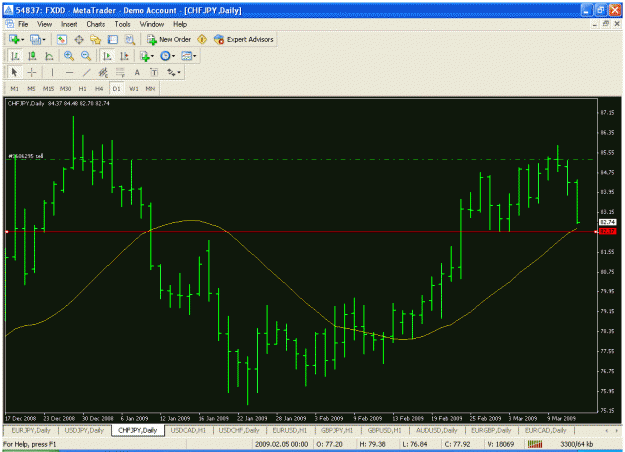The height and width of the screenshot is (452, 625).
Task: Switch to GBPJPY,H1 chart tab
Action: pos(337,430)
